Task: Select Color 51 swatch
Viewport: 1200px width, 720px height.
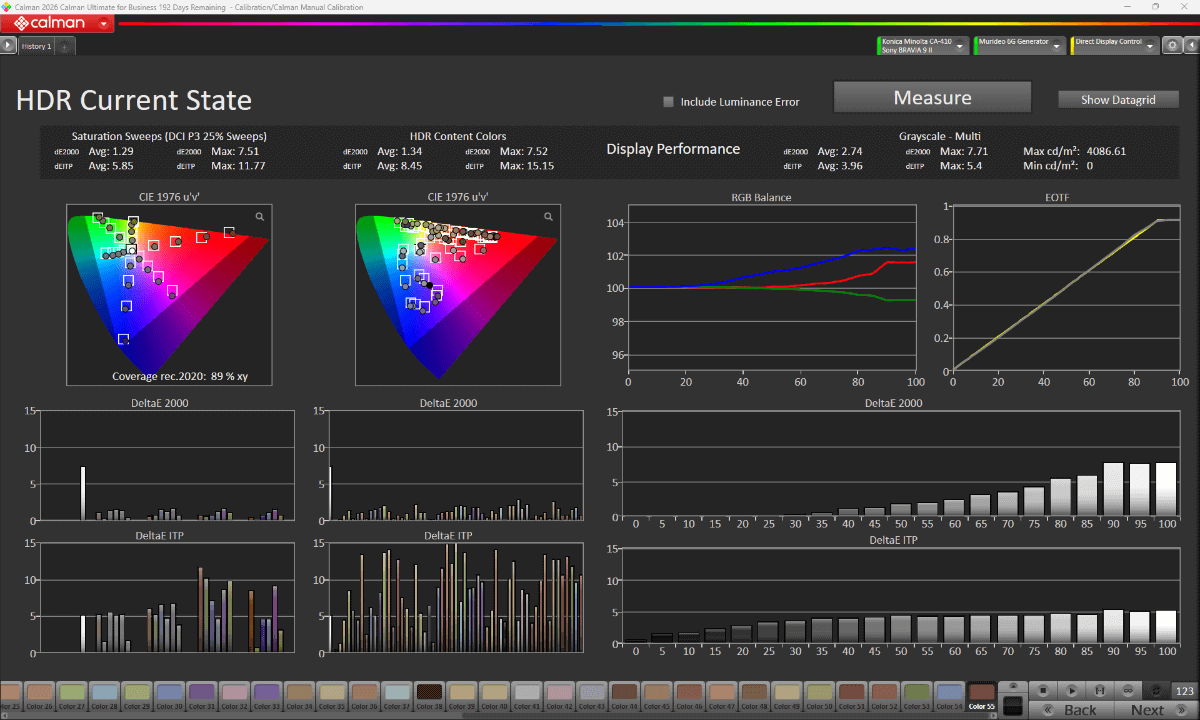Action: pos(852,695)
